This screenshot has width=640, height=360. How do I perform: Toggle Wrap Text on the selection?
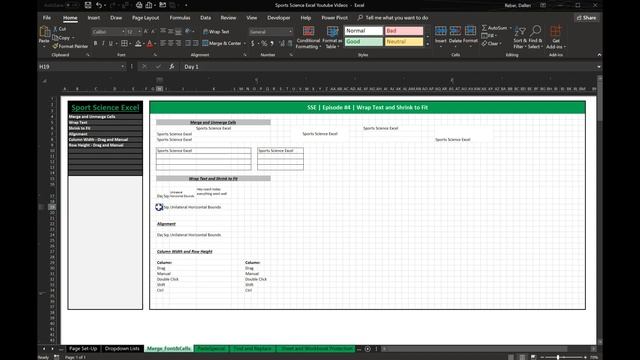tap(216, 31)
